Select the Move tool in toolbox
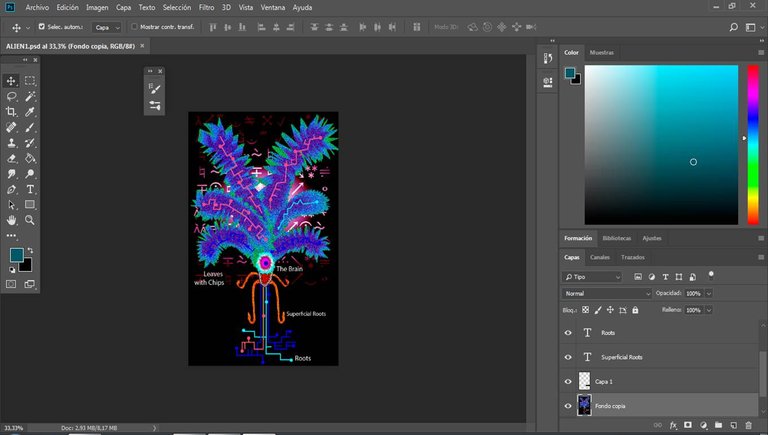The image size is (768, 435). tap(11, 81)
